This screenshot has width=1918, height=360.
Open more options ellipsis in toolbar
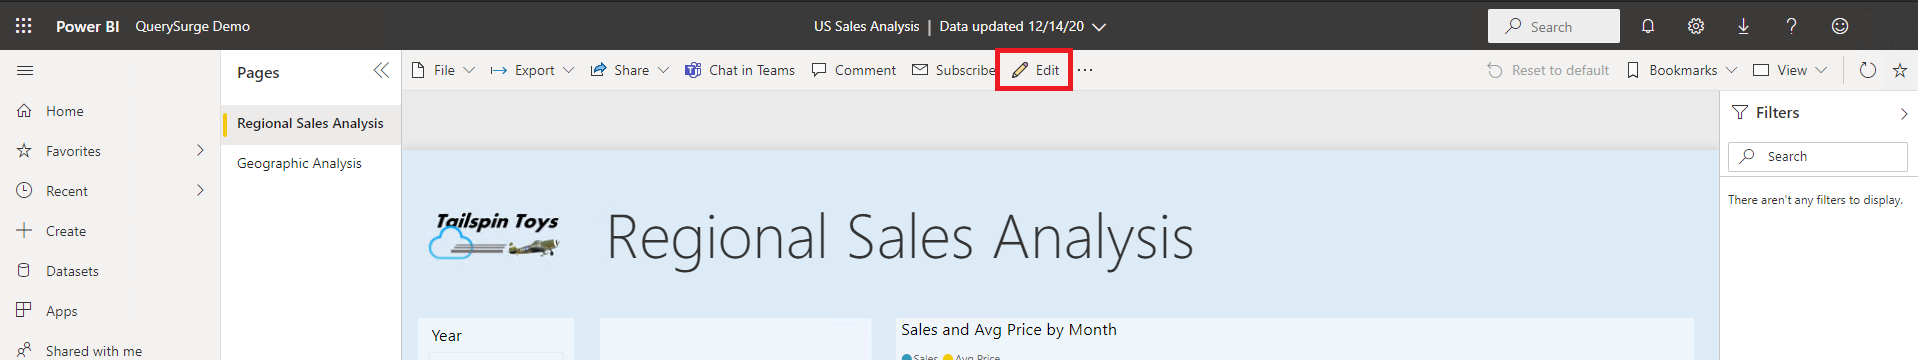point(1085,70)
